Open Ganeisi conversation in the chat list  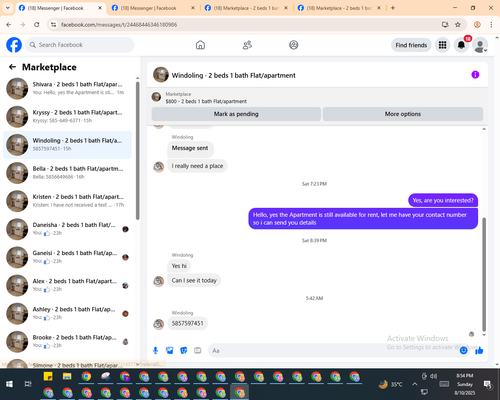click(67, 257)
